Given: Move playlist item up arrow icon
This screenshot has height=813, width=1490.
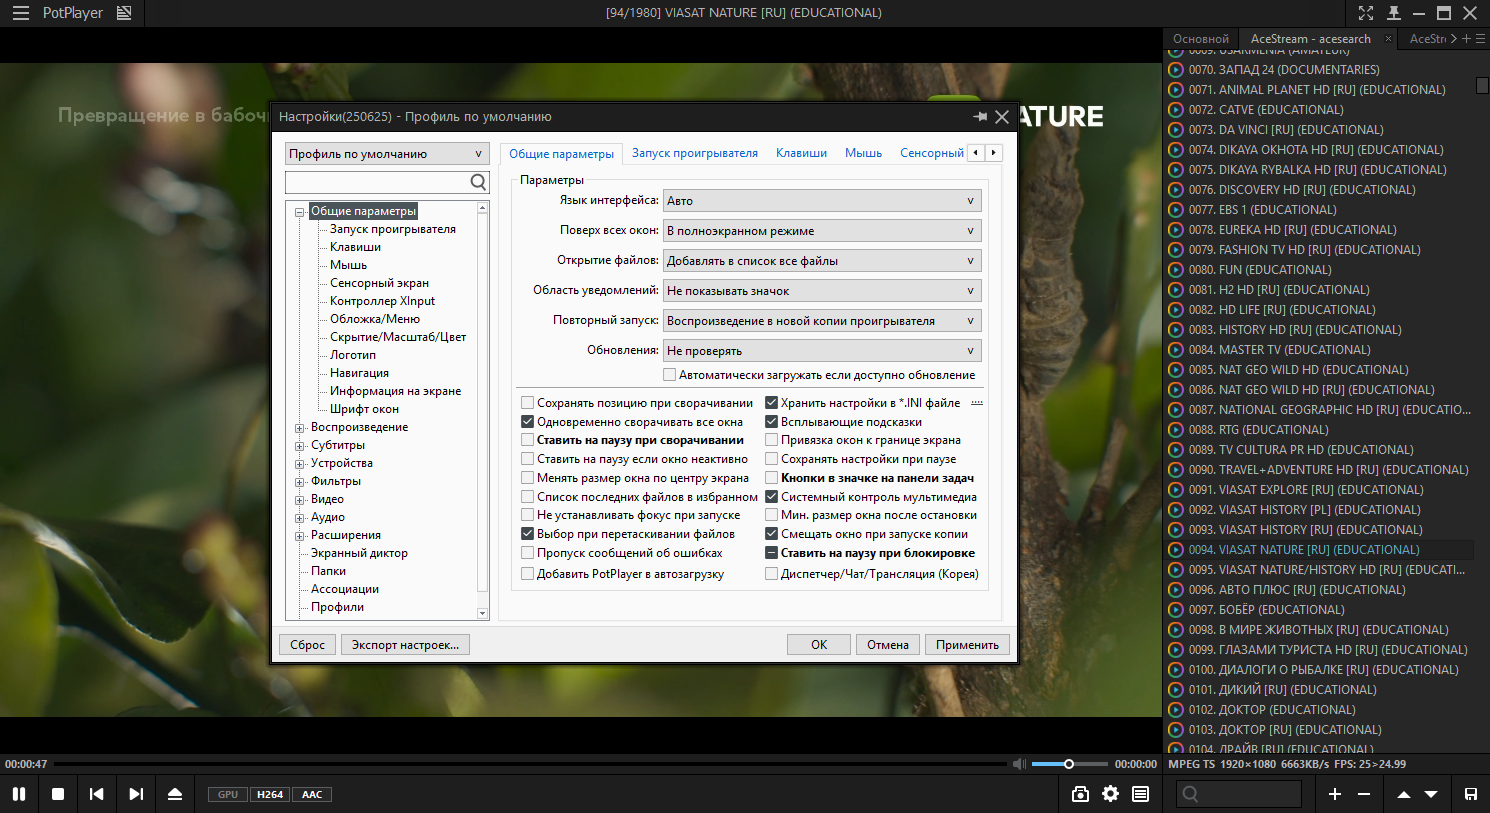Looking at the screenshot, I should [1403, 794].
